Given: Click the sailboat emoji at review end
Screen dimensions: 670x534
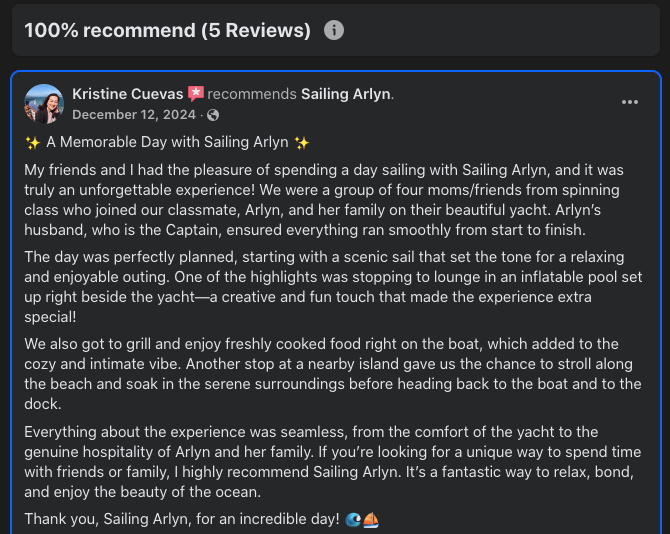Looking at the screenshot, I should click(369, 520).
